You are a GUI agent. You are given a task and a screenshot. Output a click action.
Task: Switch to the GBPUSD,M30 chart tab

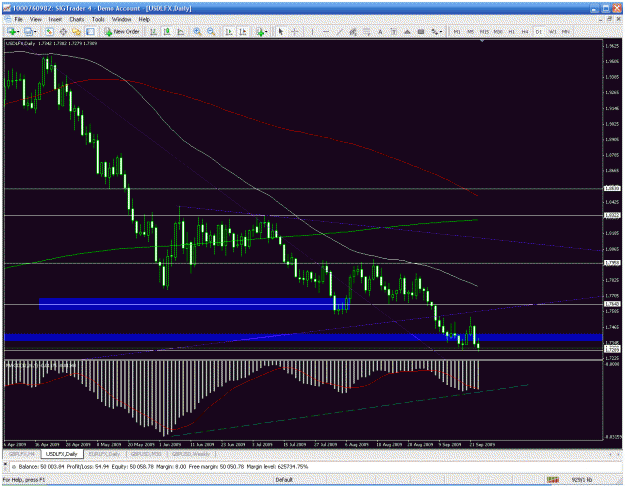[x=146, y=454]
